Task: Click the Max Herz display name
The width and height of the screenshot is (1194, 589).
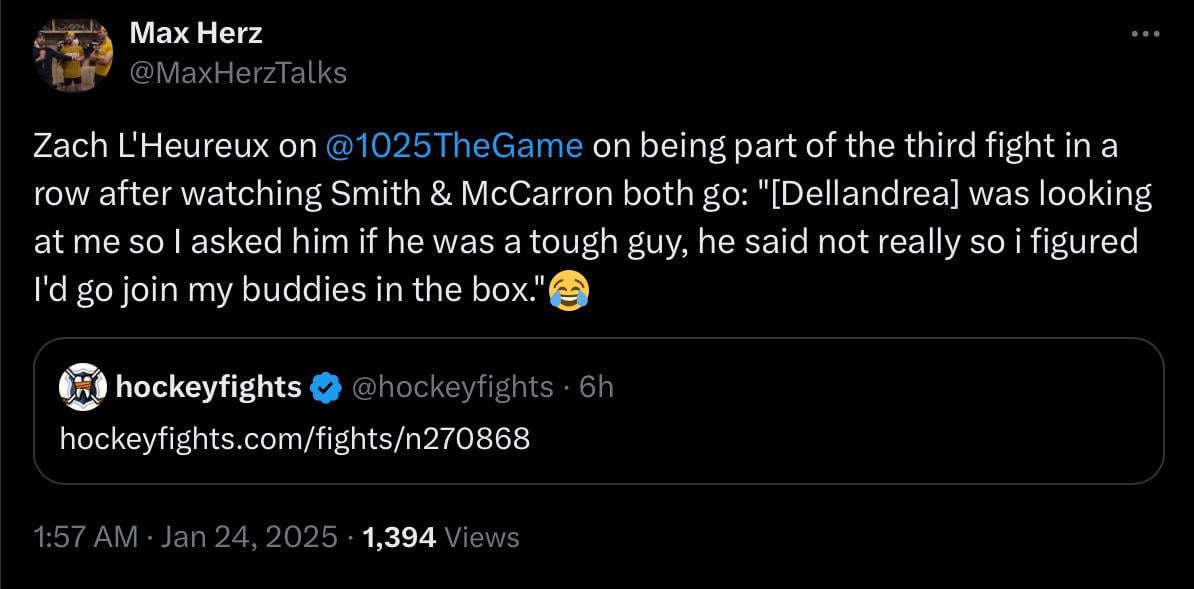Action: coord(196,33)
